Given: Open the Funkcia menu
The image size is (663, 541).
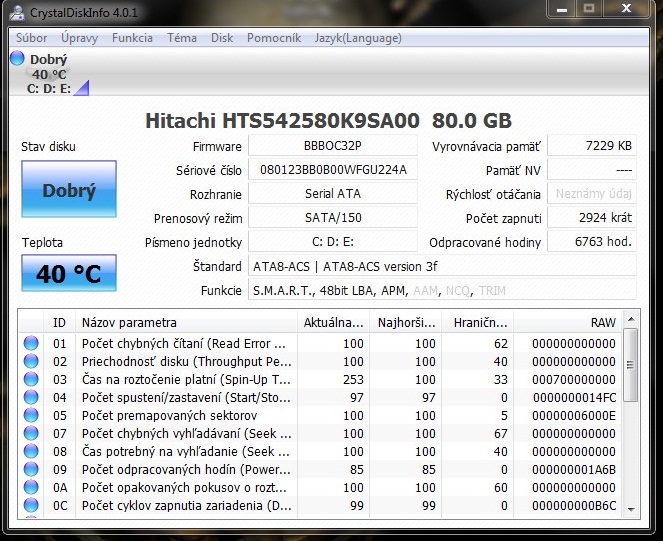Looking at the screenshot, I should tap(132, 38).
